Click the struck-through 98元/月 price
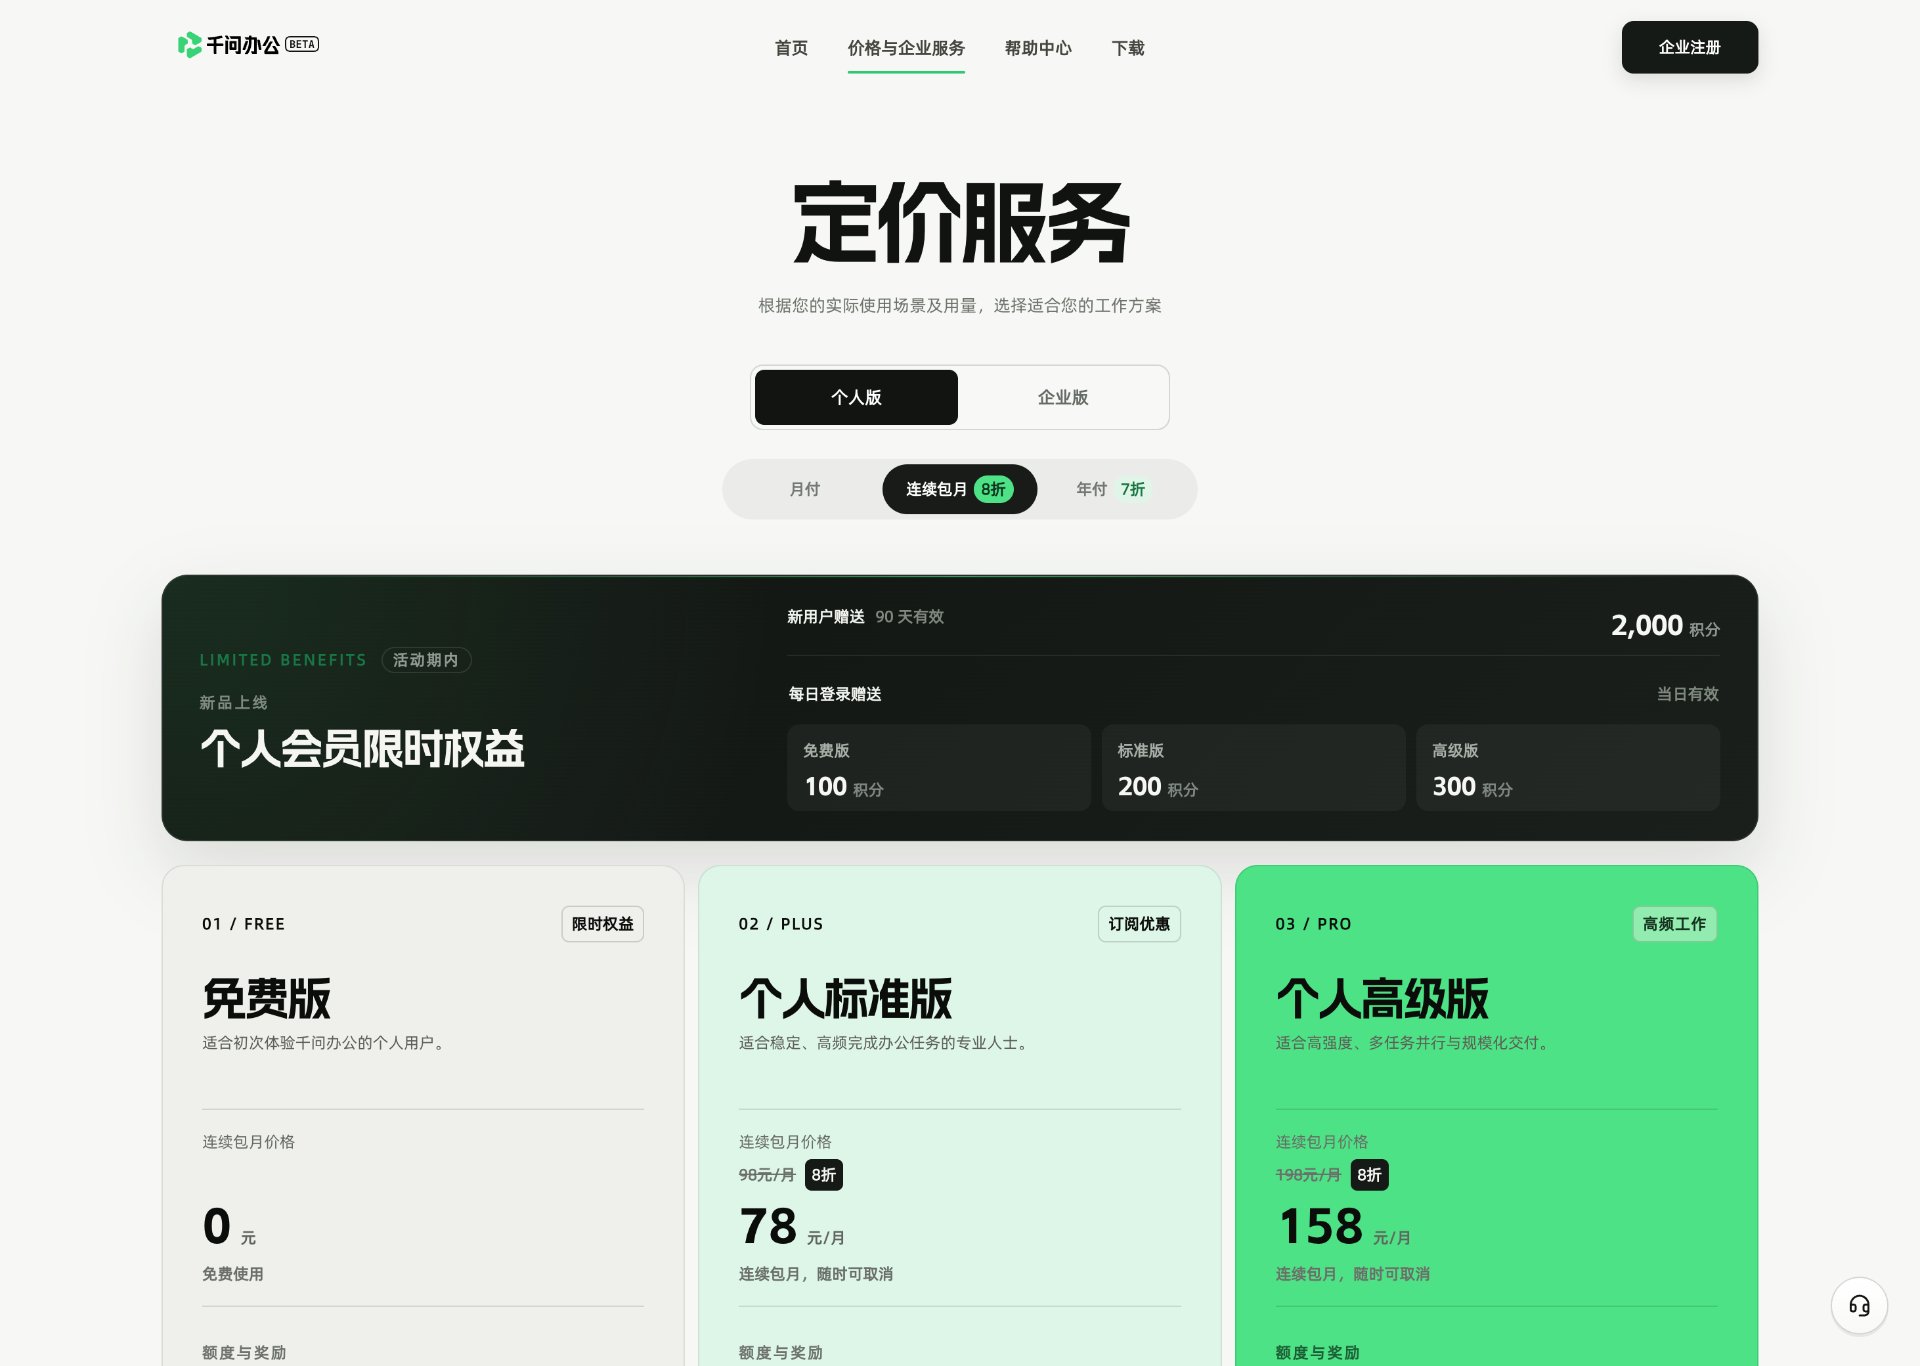Image resolution: width=1920 pixels, height=1366 pixels. [767, 1175]
